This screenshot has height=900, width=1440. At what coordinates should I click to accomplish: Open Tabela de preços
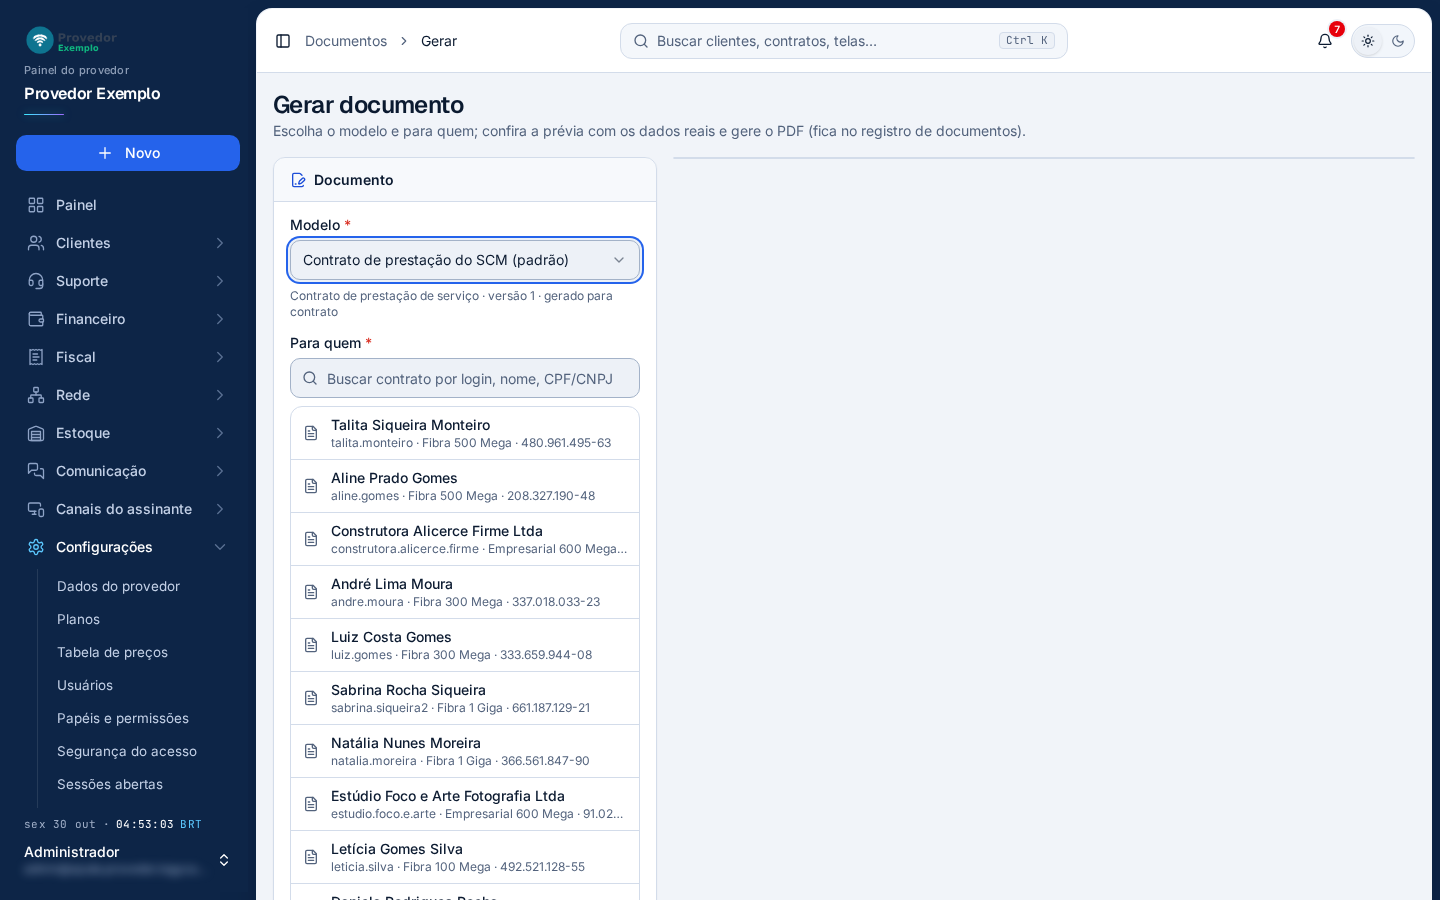[x=112, y=652]
